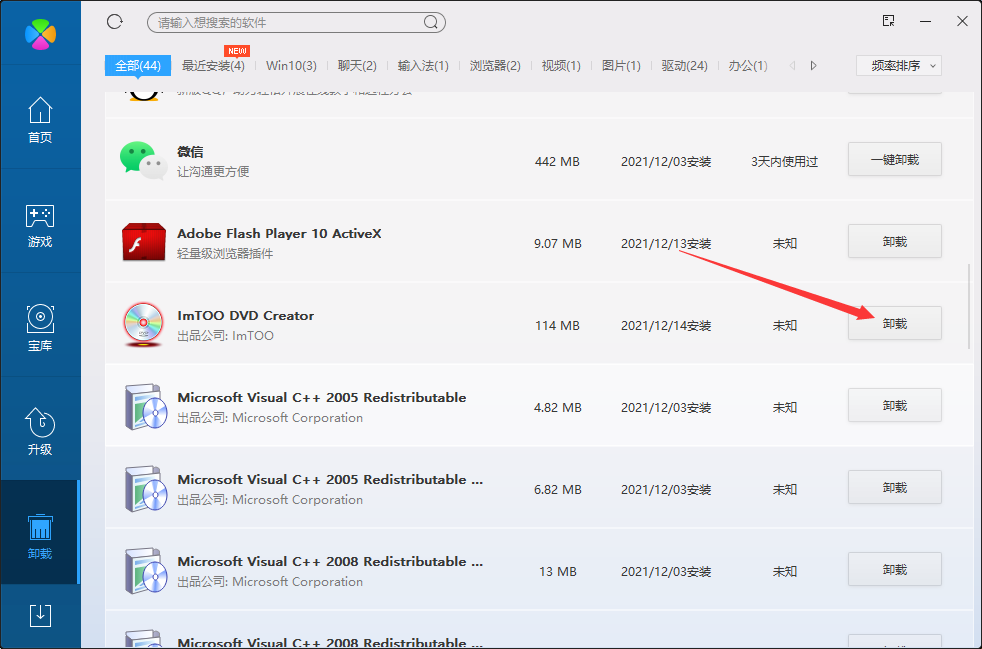This screenshot has width=982, height=649.
Task: Click the 2021/12/13安装 date text
Action: click(666, 244)
